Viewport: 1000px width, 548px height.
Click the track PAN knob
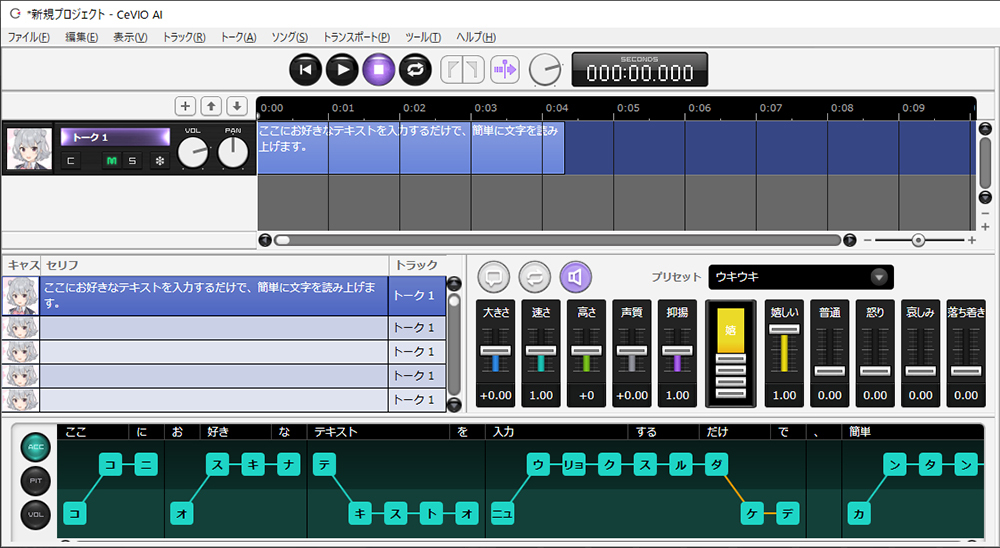pyautogui.click(x=233, y=153)
